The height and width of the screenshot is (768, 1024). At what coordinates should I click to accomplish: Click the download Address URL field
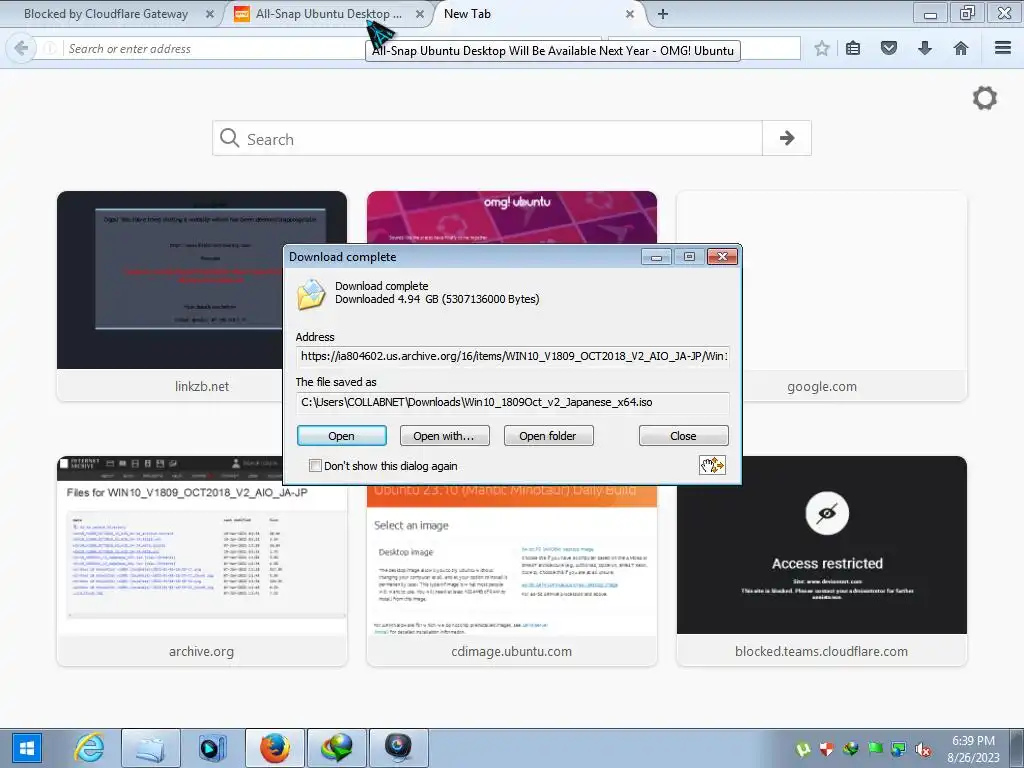click(x=513, y=357)
